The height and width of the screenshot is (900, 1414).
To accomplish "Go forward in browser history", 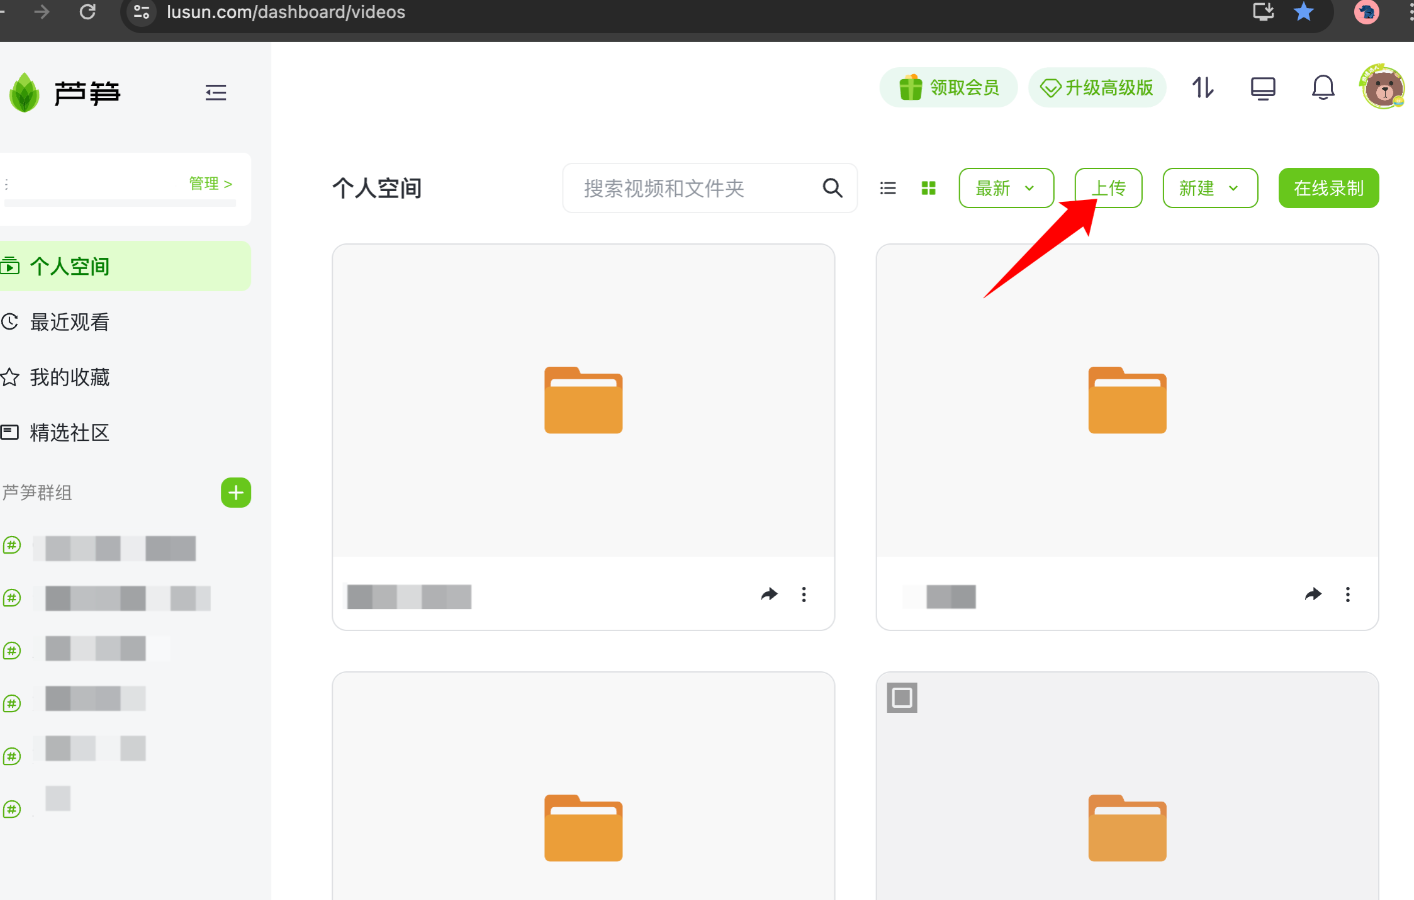I will (x=41, y=12).
